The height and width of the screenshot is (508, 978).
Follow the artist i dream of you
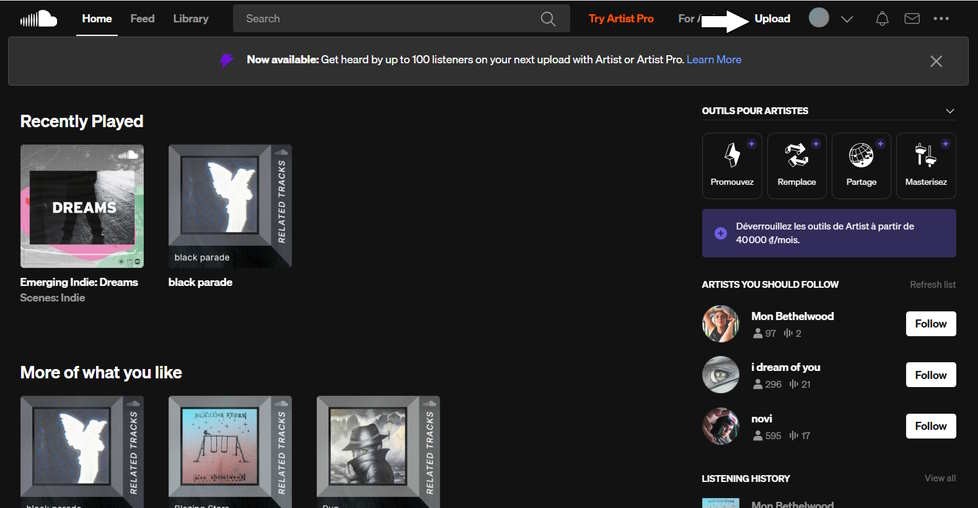[930, 375]
